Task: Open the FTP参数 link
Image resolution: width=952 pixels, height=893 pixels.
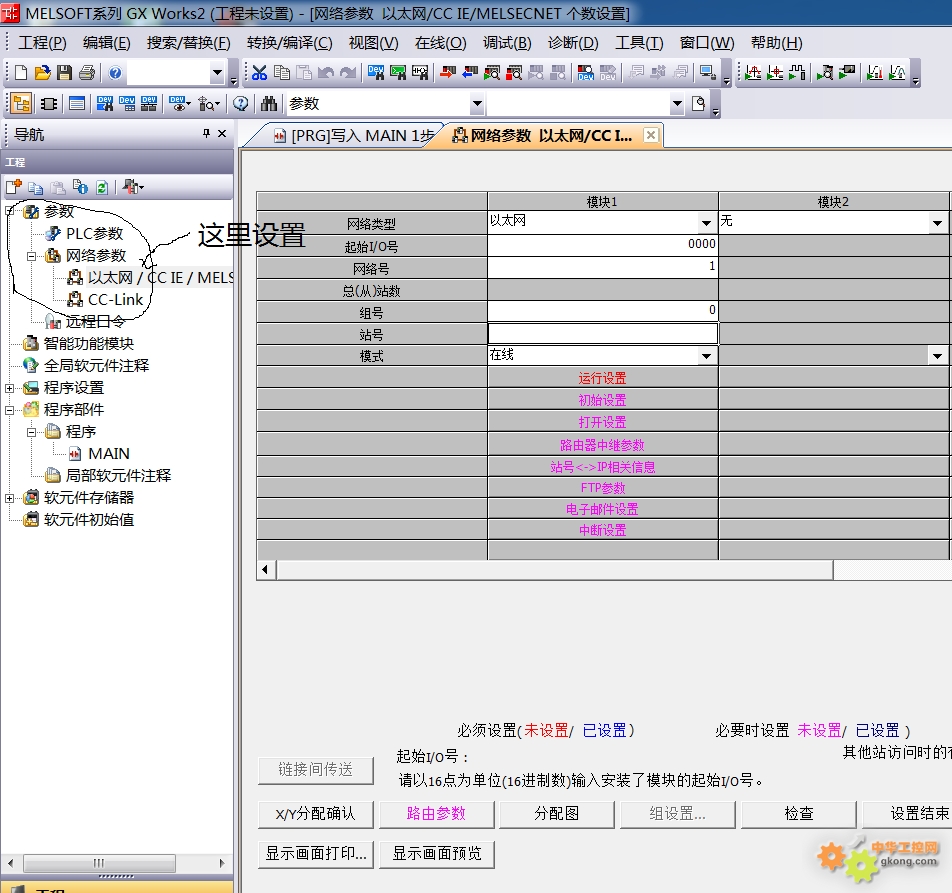Action: click(602, 487)
